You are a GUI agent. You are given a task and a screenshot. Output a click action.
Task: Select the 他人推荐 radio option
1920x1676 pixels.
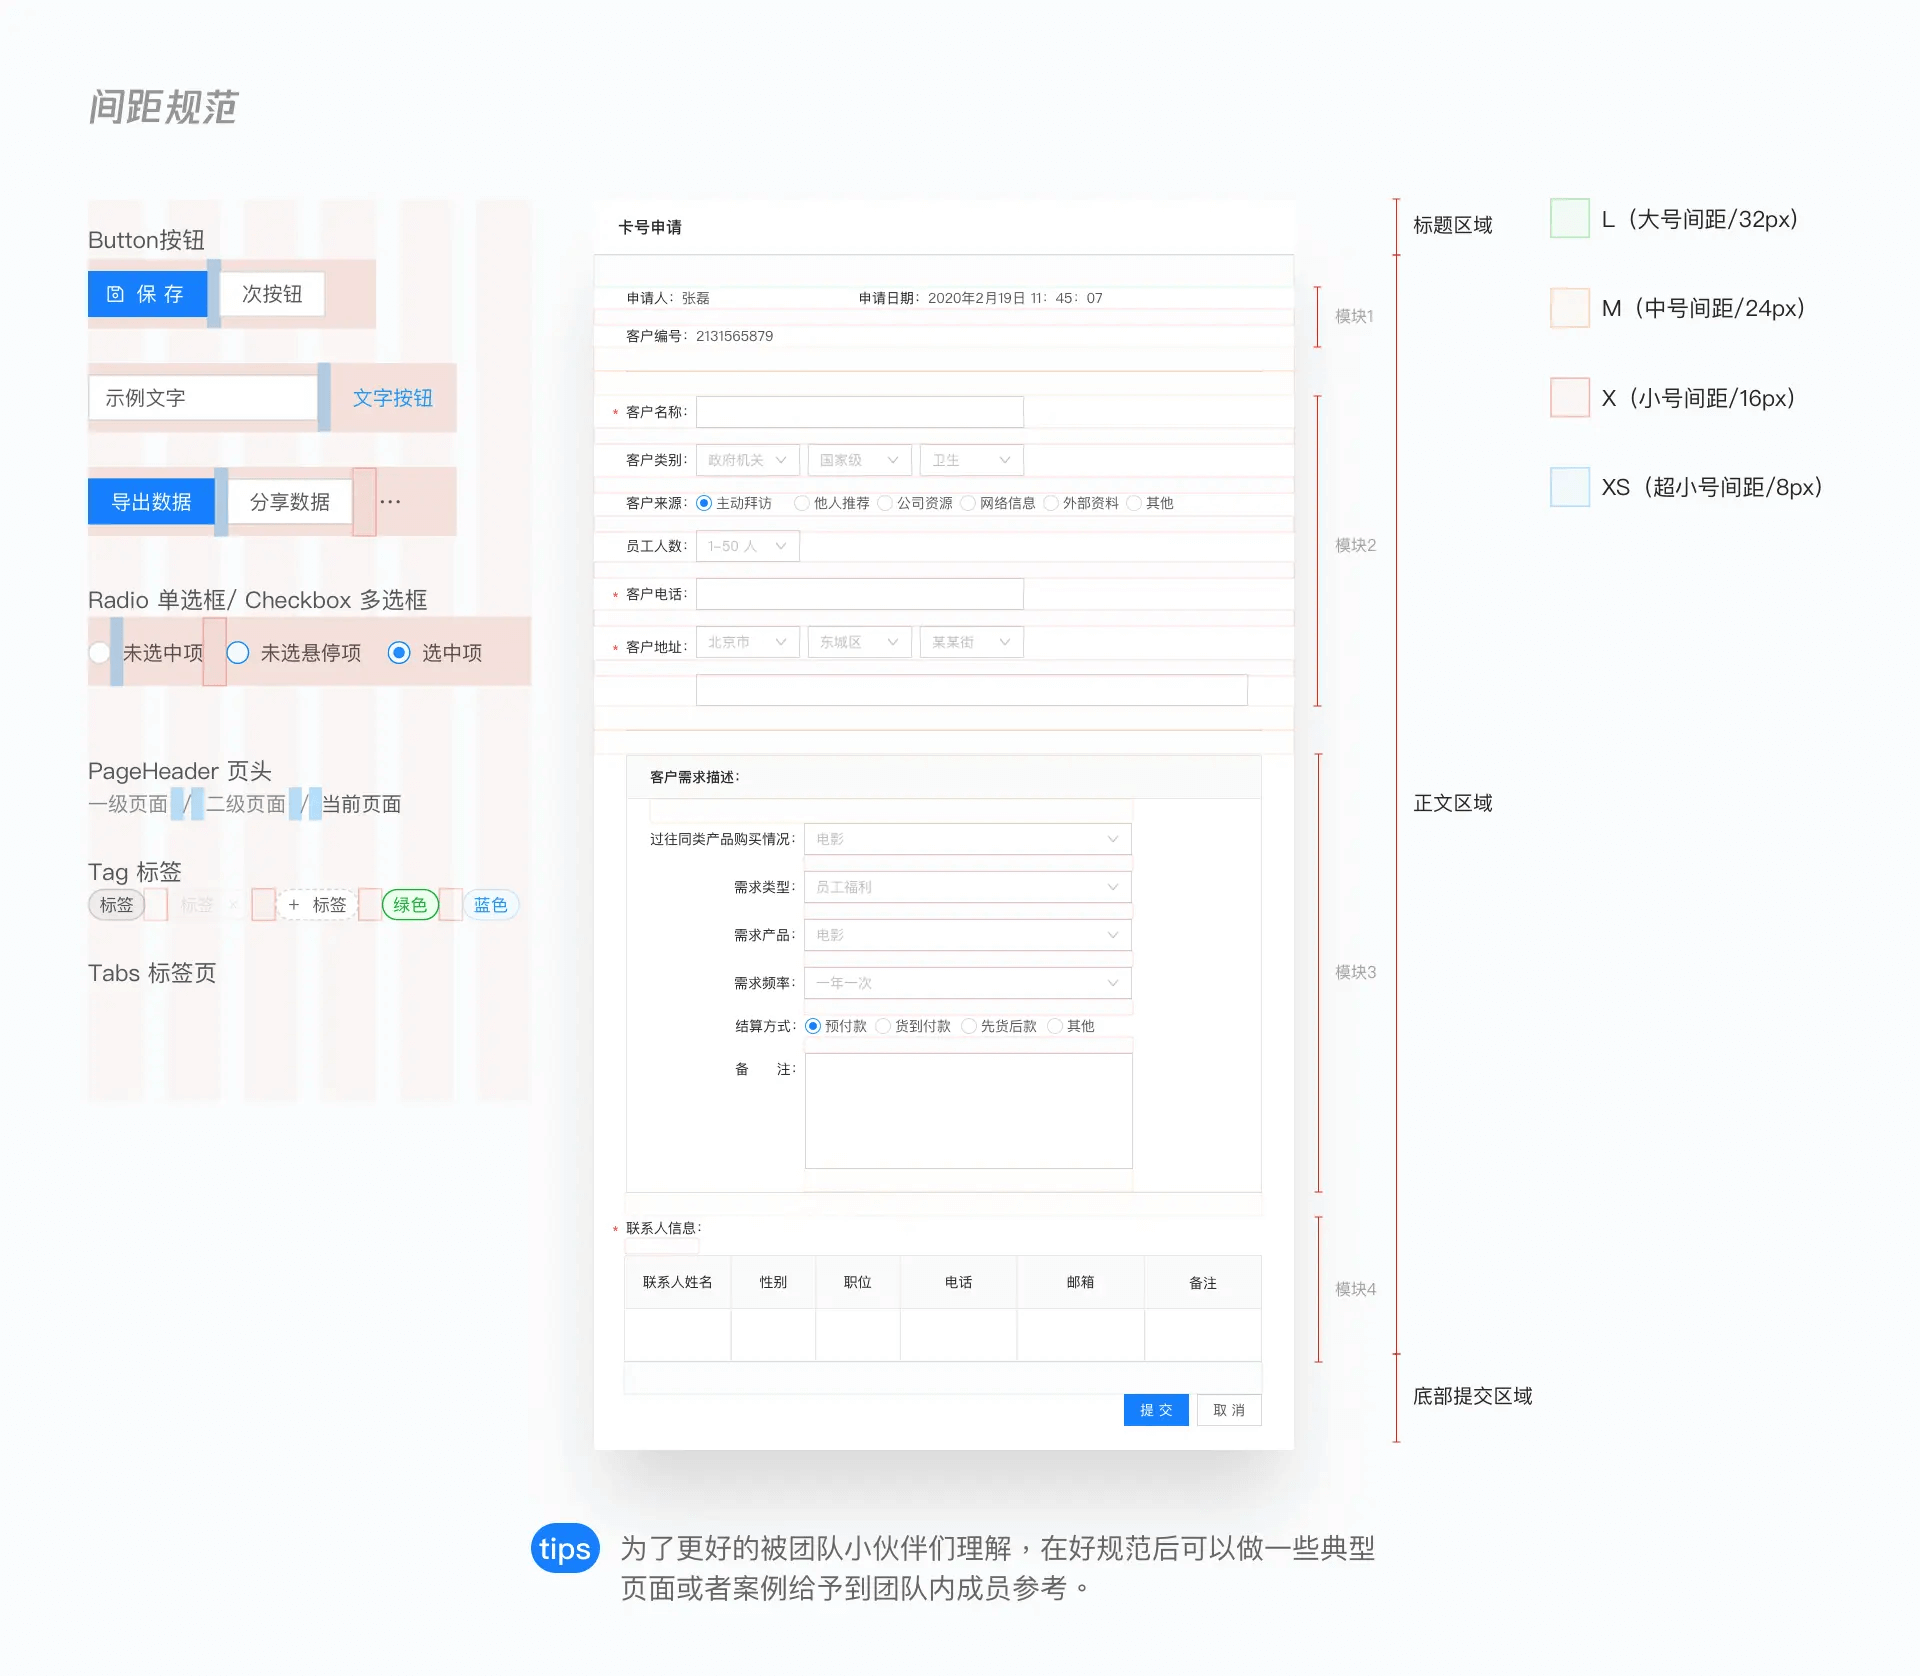[801, 503]
